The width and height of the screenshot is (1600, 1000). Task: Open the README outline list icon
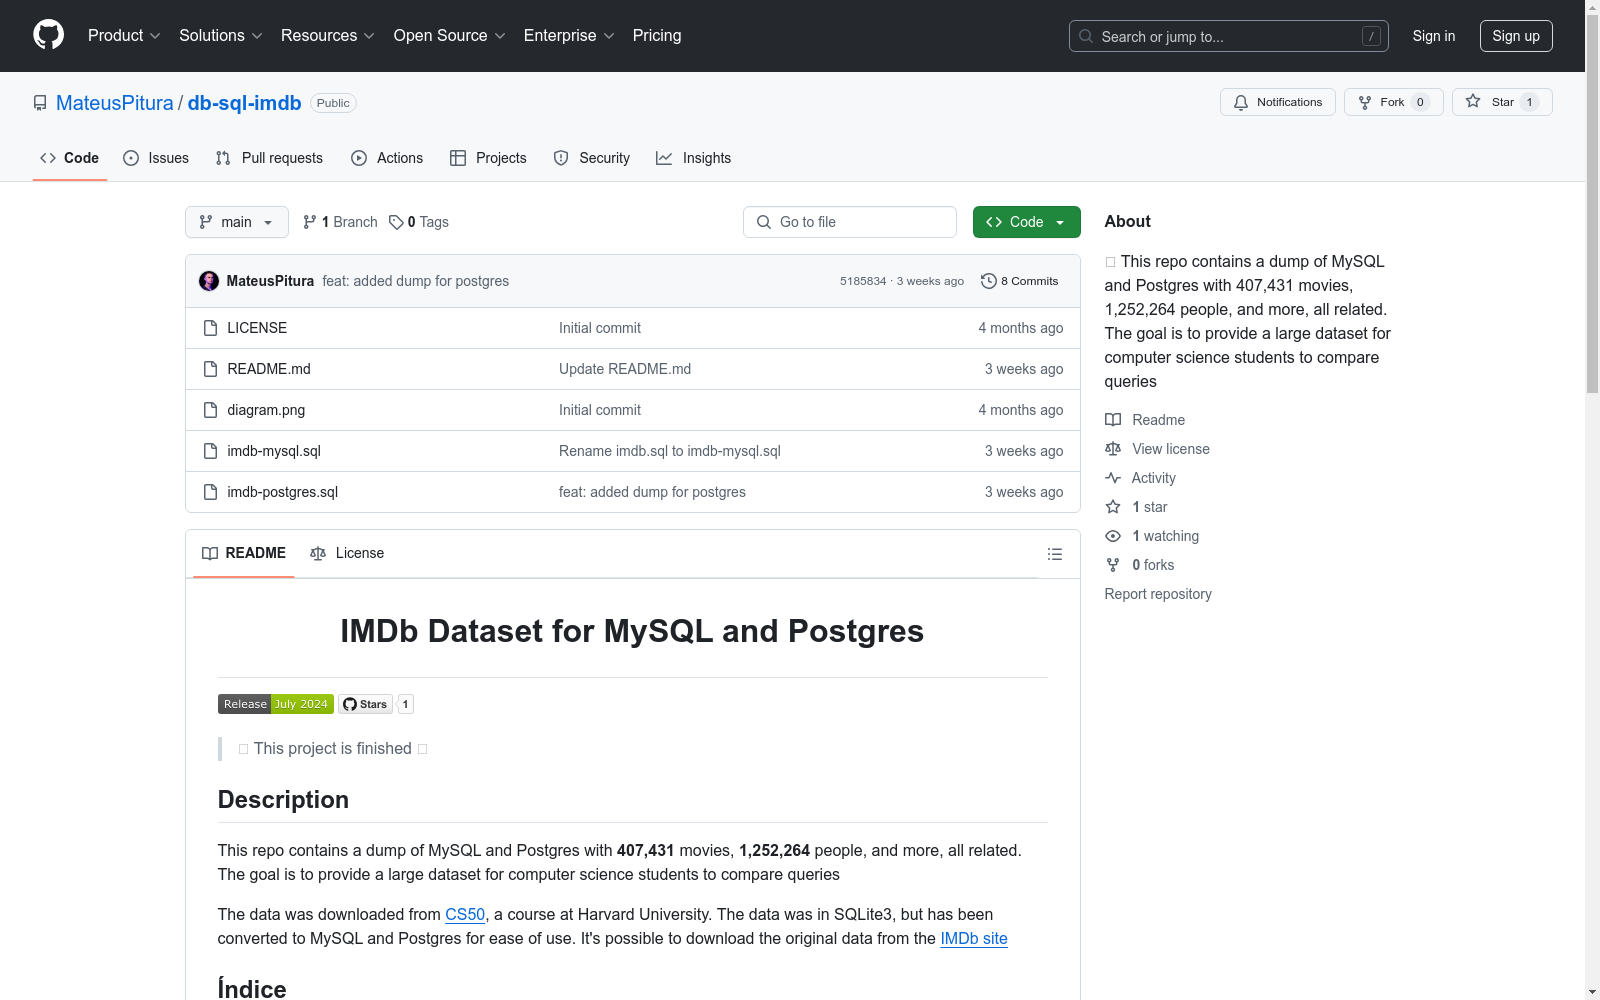coord(1054,553)
